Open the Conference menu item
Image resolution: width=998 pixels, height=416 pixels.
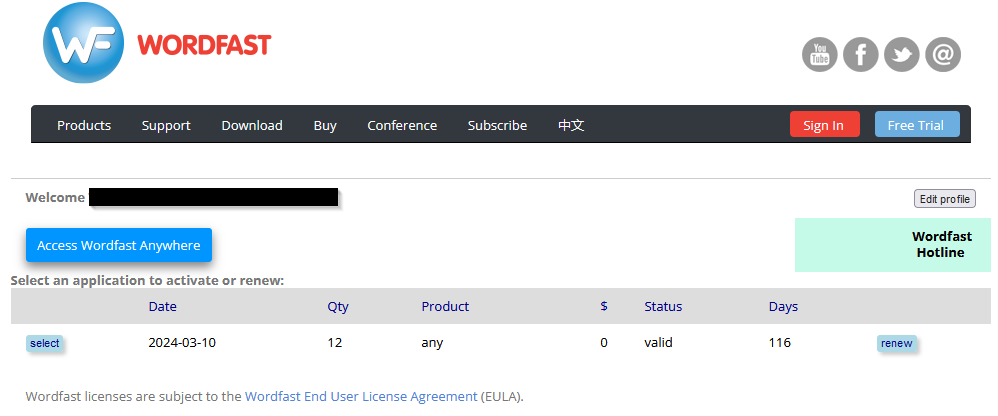(402, 125)
